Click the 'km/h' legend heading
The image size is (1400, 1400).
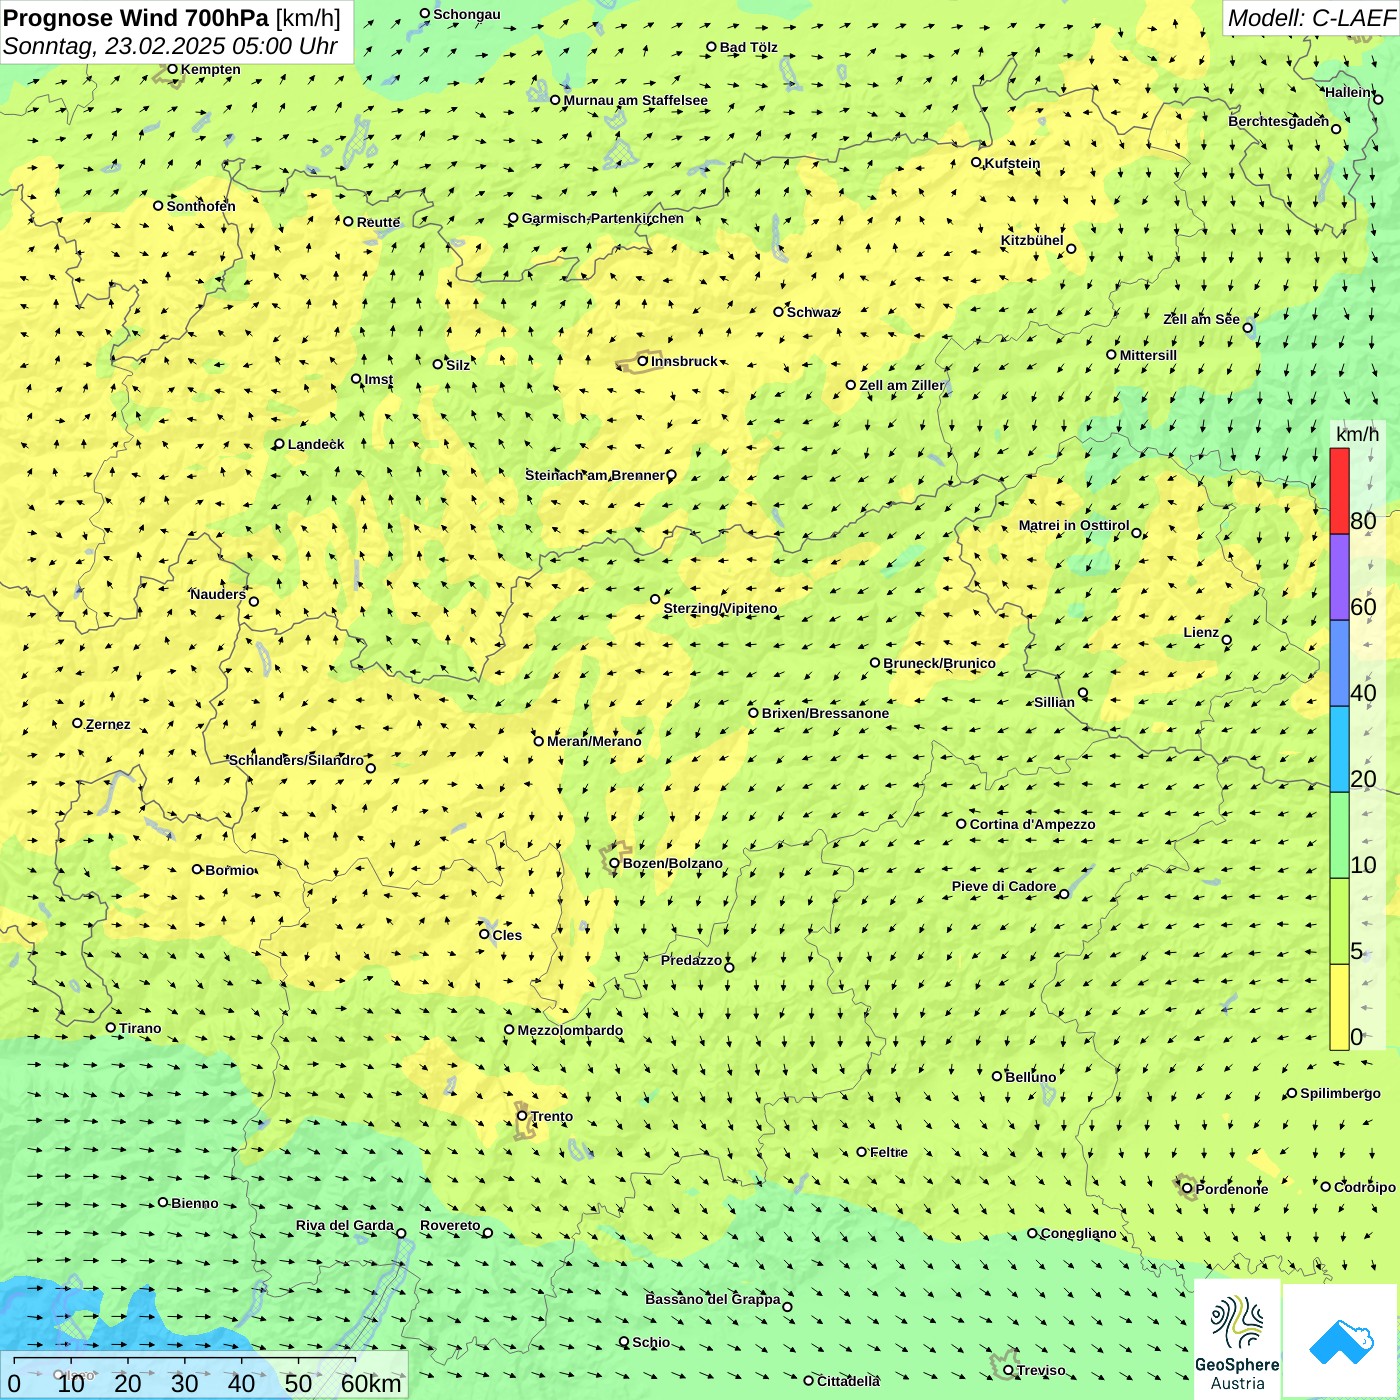coord(1358,434)
